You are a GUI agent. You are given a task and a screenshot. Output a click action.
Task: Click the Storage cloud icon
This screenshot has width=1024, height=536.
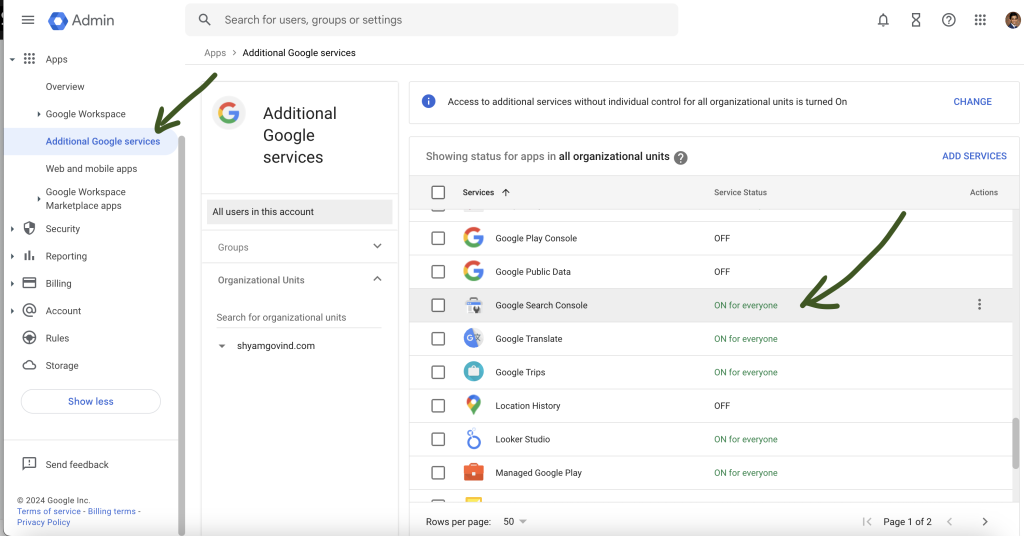click(x=29, y=365)
